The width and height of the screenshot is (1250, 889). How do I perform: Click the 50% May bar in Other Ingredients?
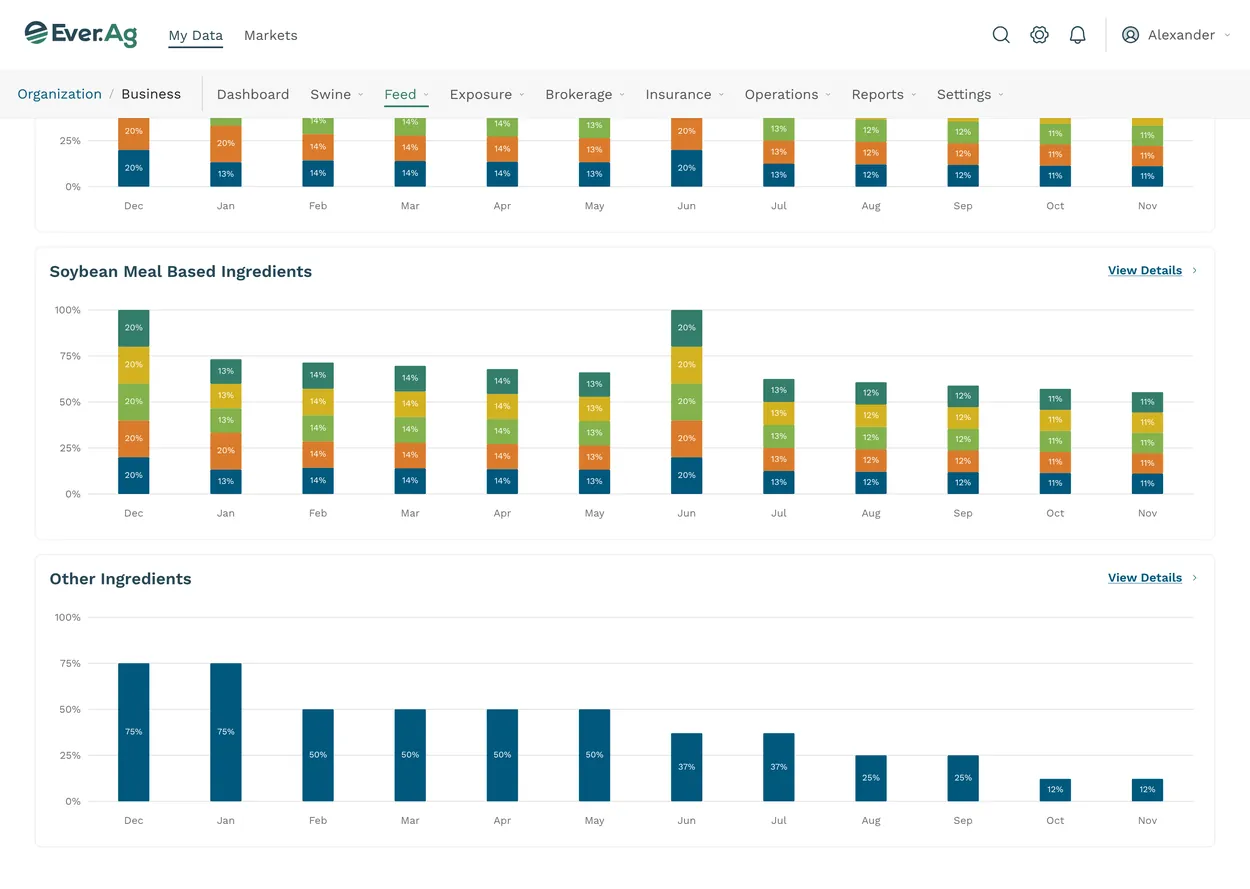click(595, 755)
